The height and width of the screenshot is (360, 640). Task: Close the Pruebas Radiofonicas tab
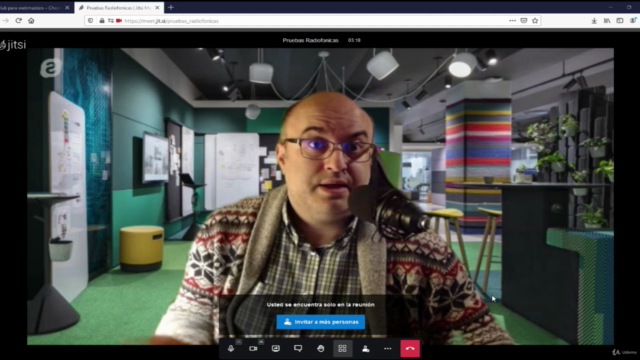157,8
